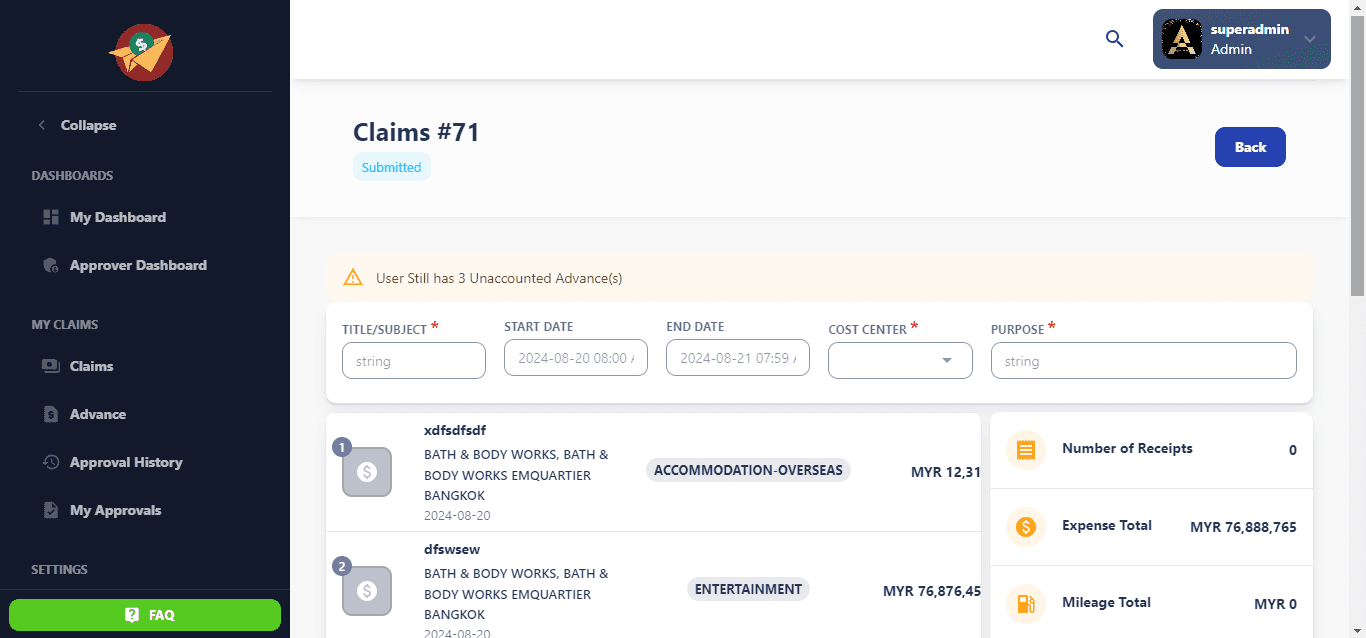Screen dimensions: 1366x638
Task: Click the xdfsdfsdf expense dollar thumbnail
Action: tap(367, 473)
